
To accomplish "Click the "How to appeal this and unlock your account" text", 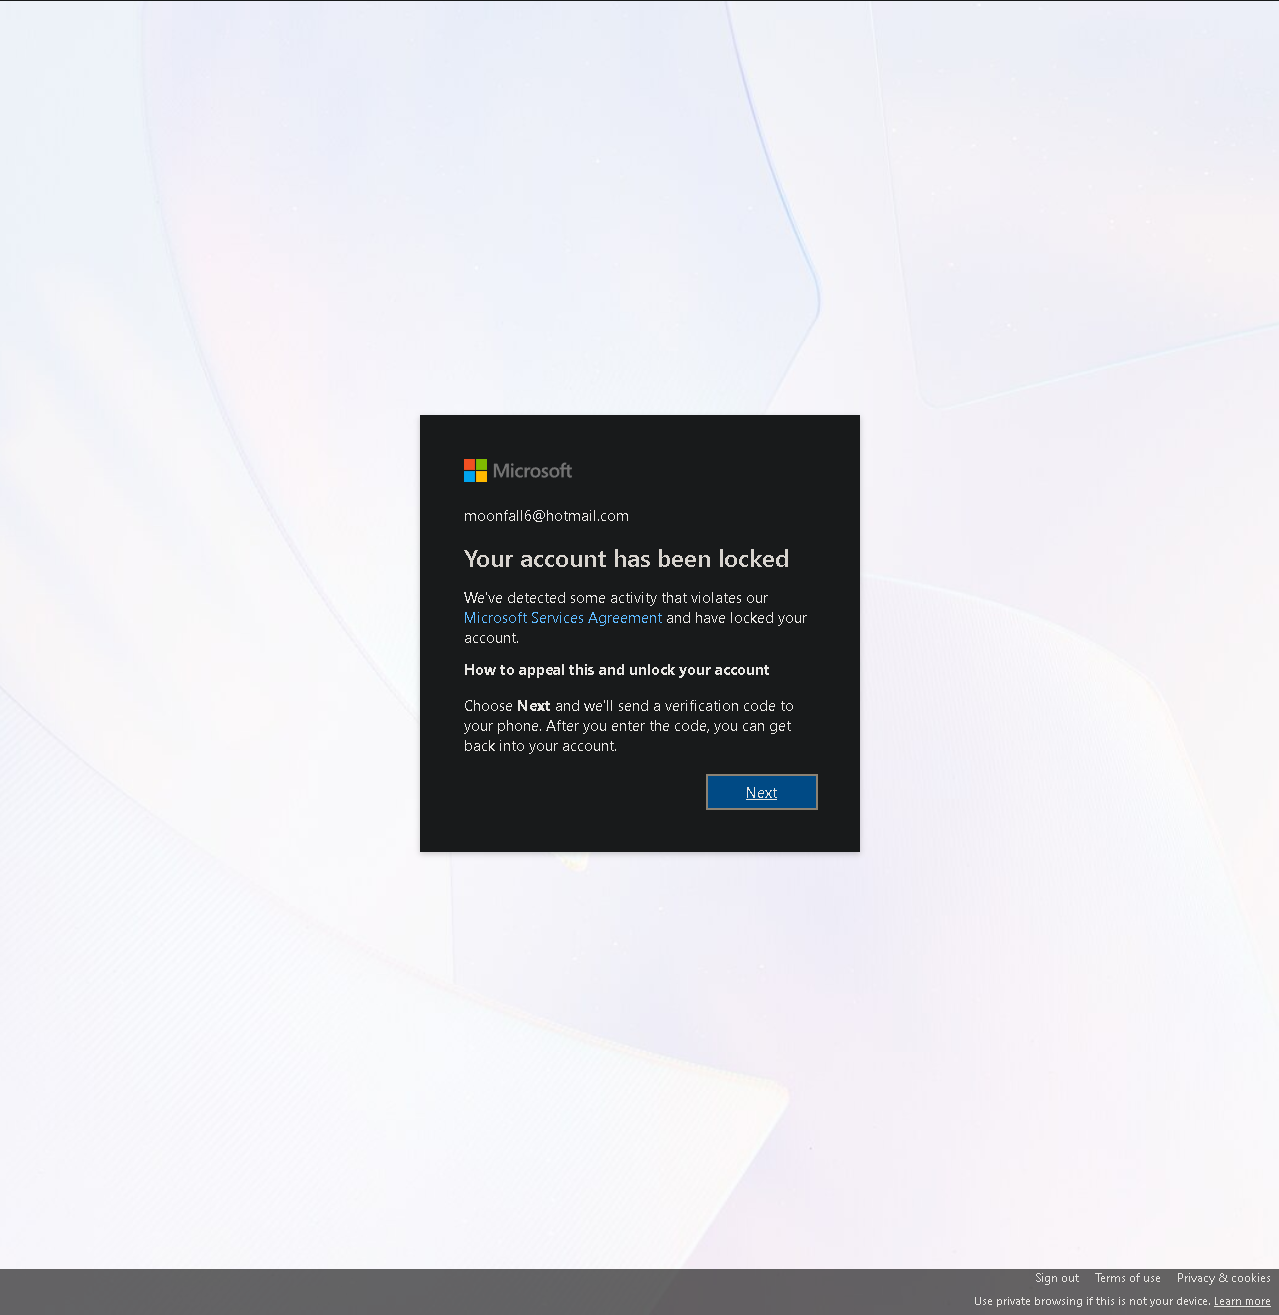I will (617, 670).
